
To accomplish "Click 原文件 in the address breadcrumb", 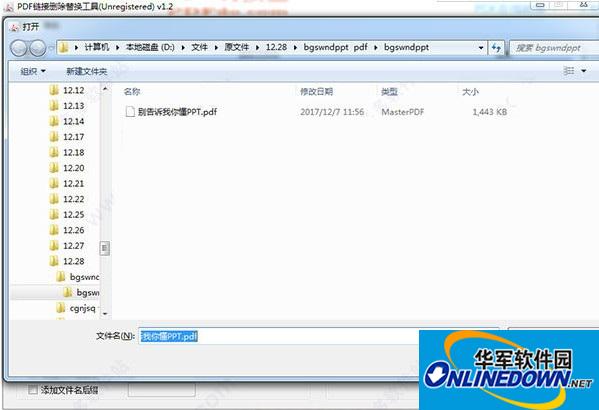I will pos(236,47).
